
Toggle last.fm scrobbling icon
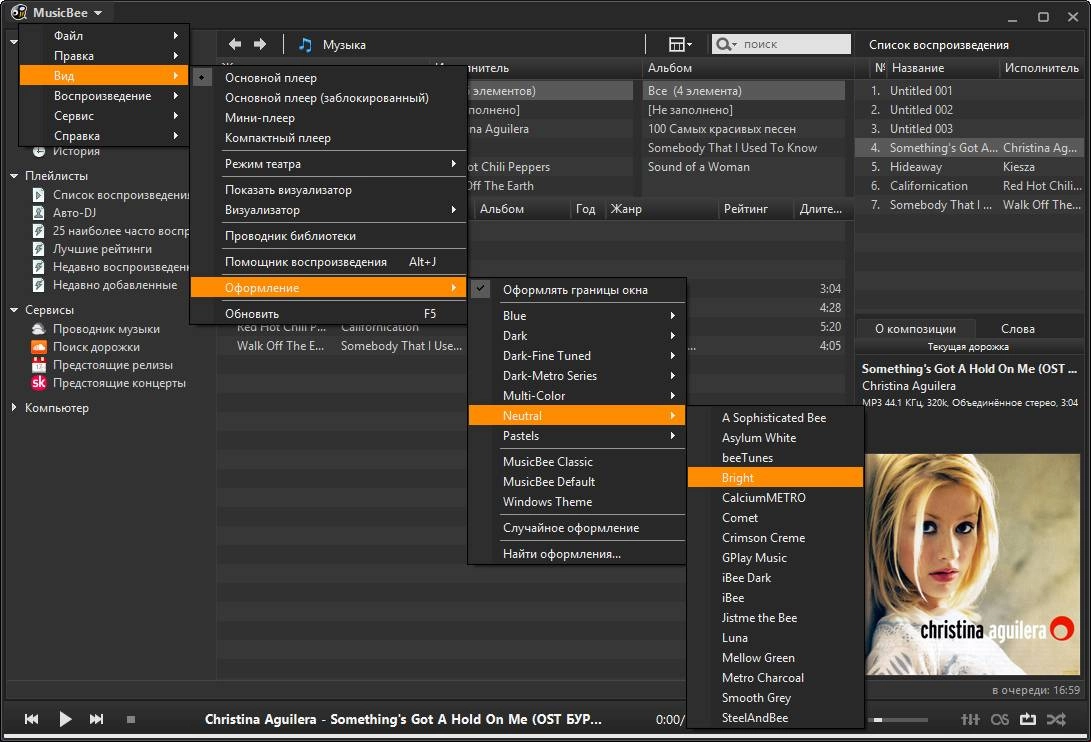(x=1000, y=719)
